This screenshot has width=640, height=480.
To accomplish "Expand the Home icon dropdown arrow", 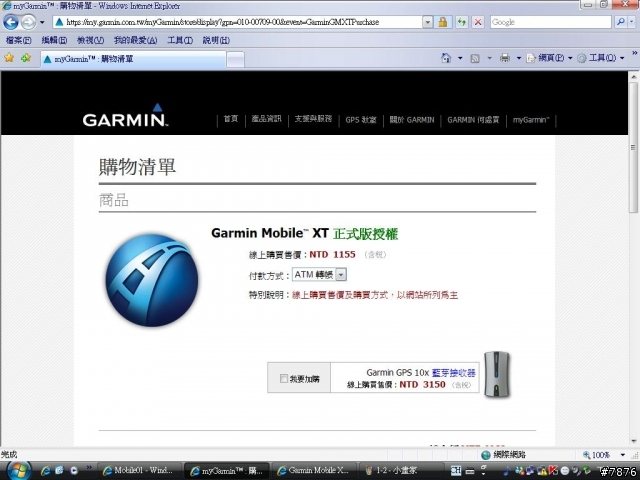I will click(460, 58).
